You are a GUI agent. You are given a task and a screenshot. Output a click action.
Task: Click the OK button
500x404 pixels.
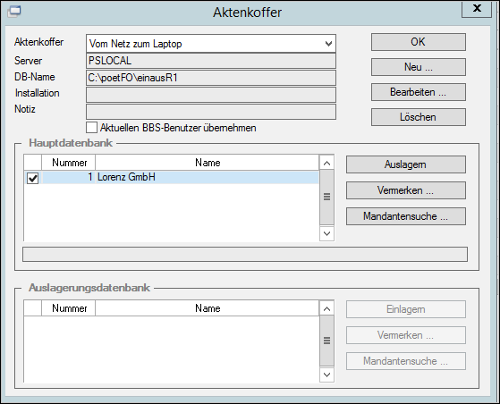click(x=418, y=42)
